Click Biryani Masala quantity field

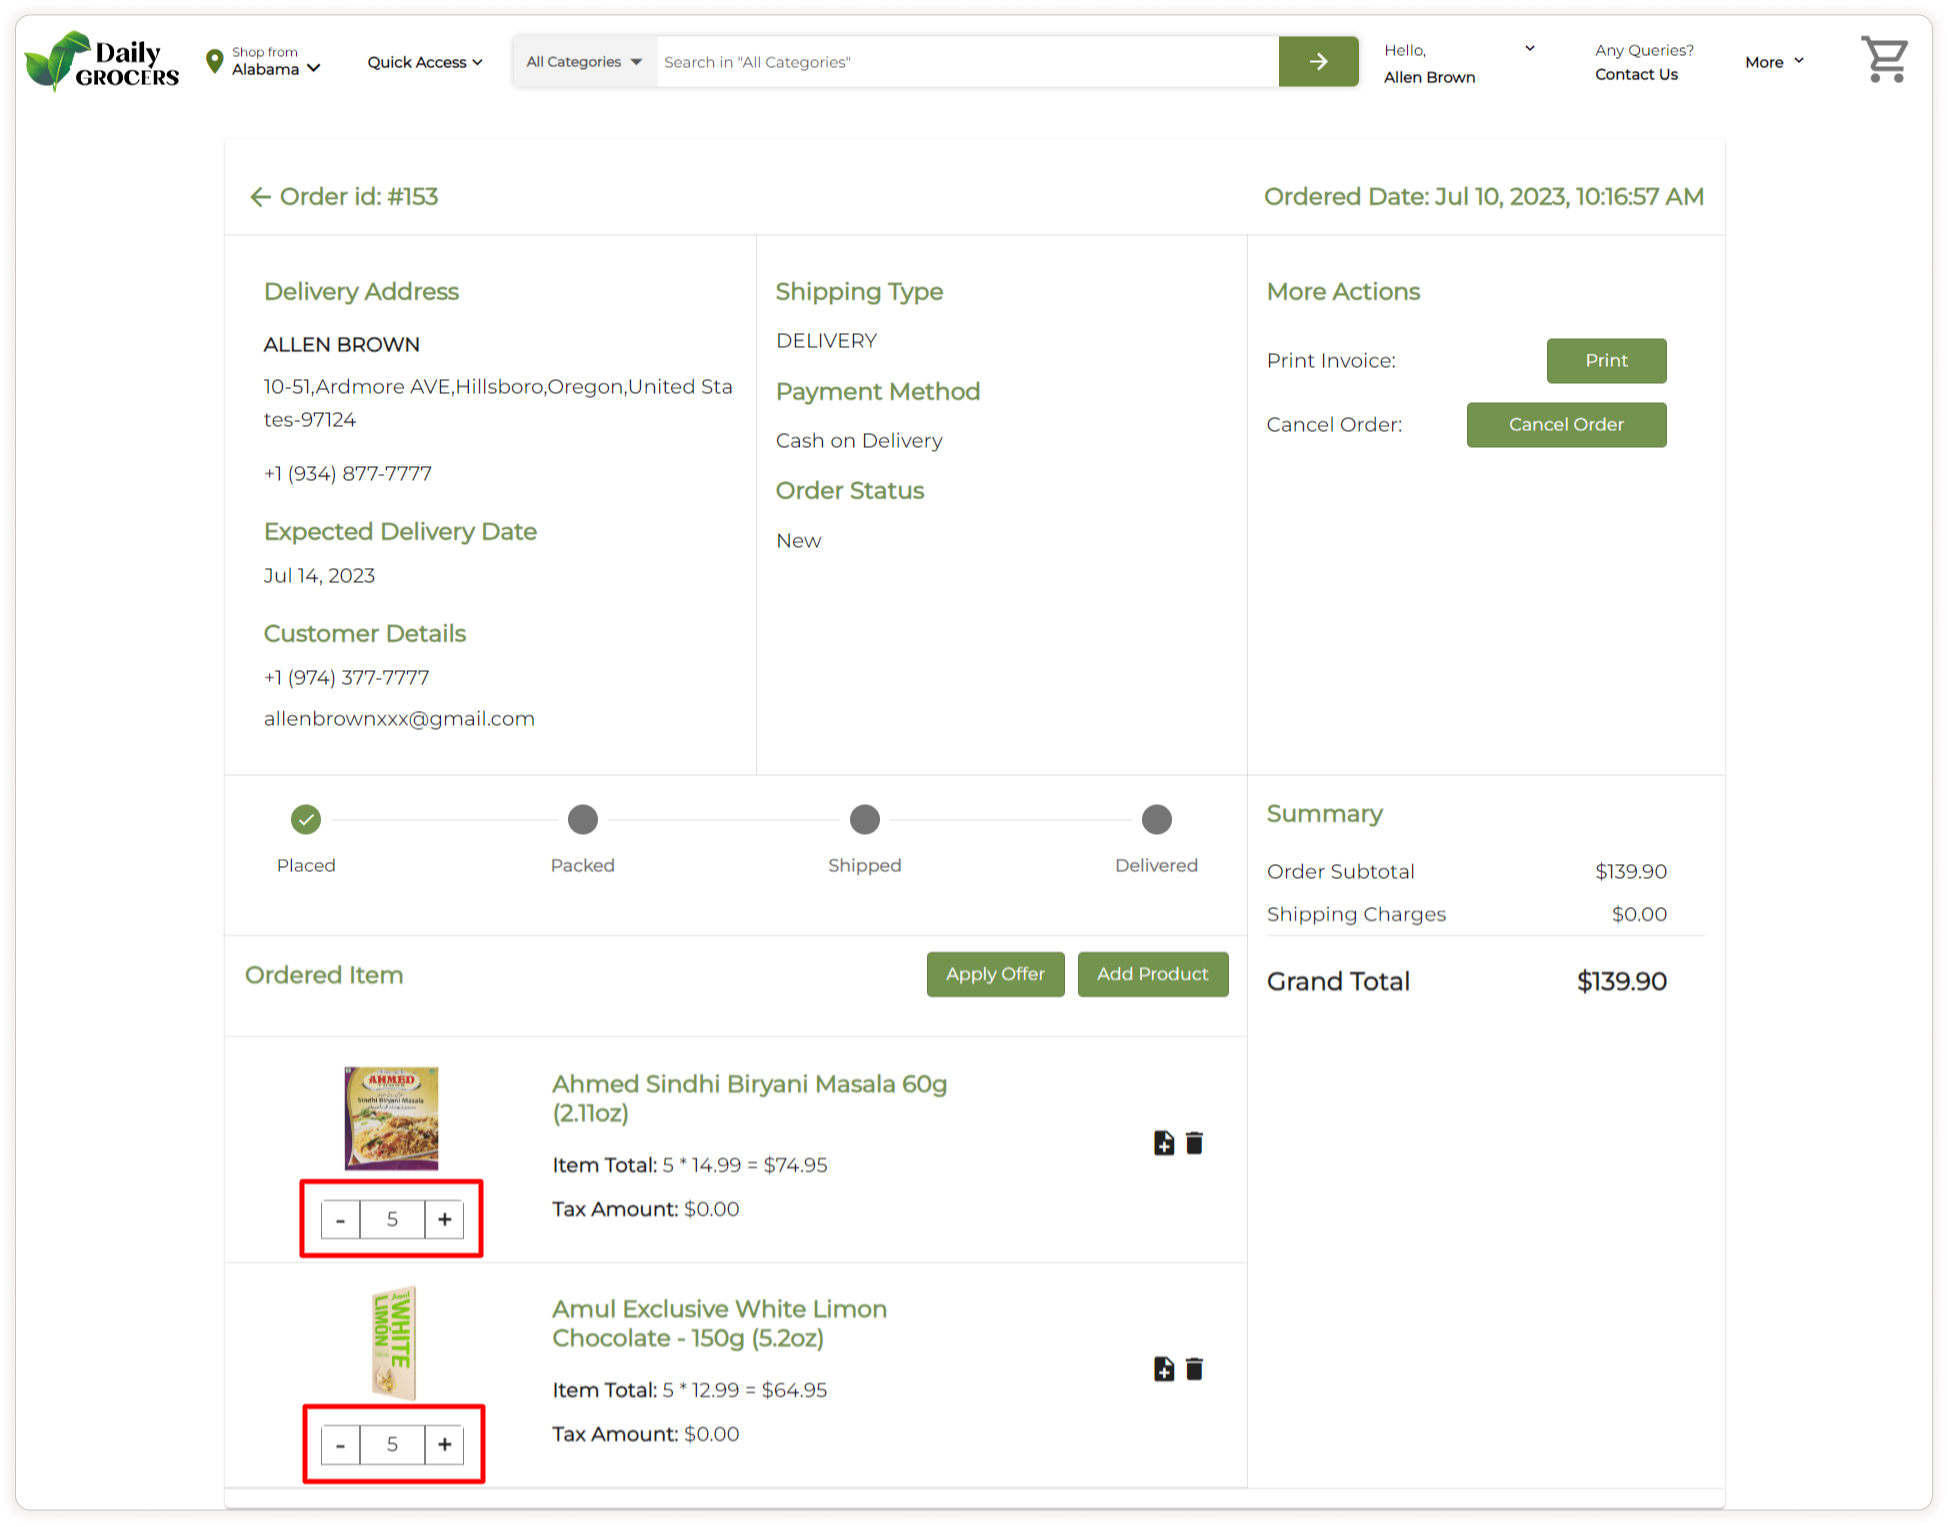coord(392,1219)
